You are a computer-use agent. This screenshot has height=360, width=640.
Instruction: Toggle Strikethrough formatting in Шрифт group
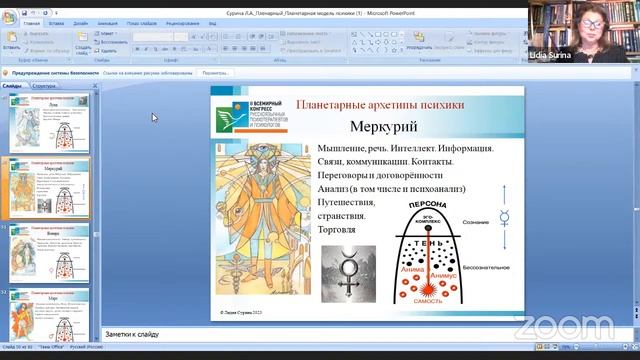coord(165,49)
